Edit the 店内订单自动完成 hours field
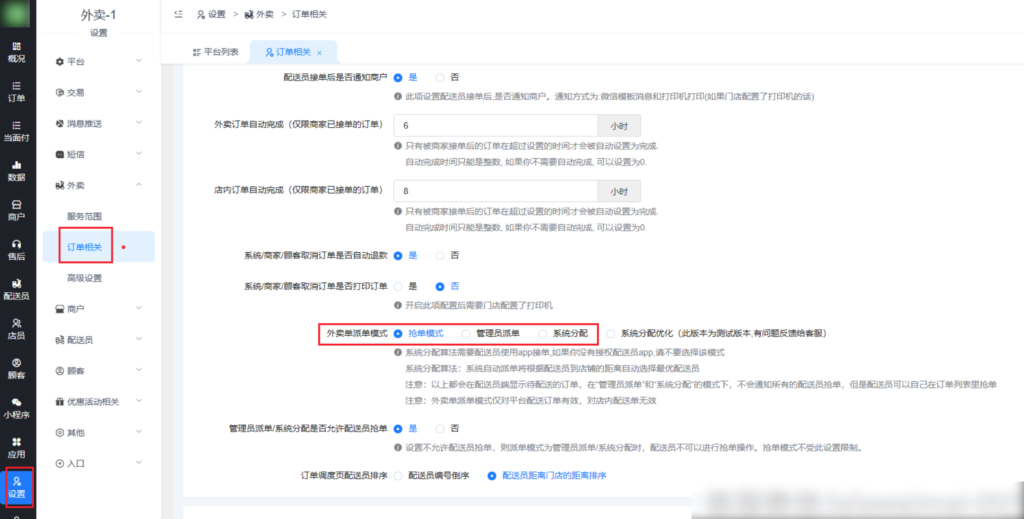This screenshot has height=519, width=1024. pos(495,191)
